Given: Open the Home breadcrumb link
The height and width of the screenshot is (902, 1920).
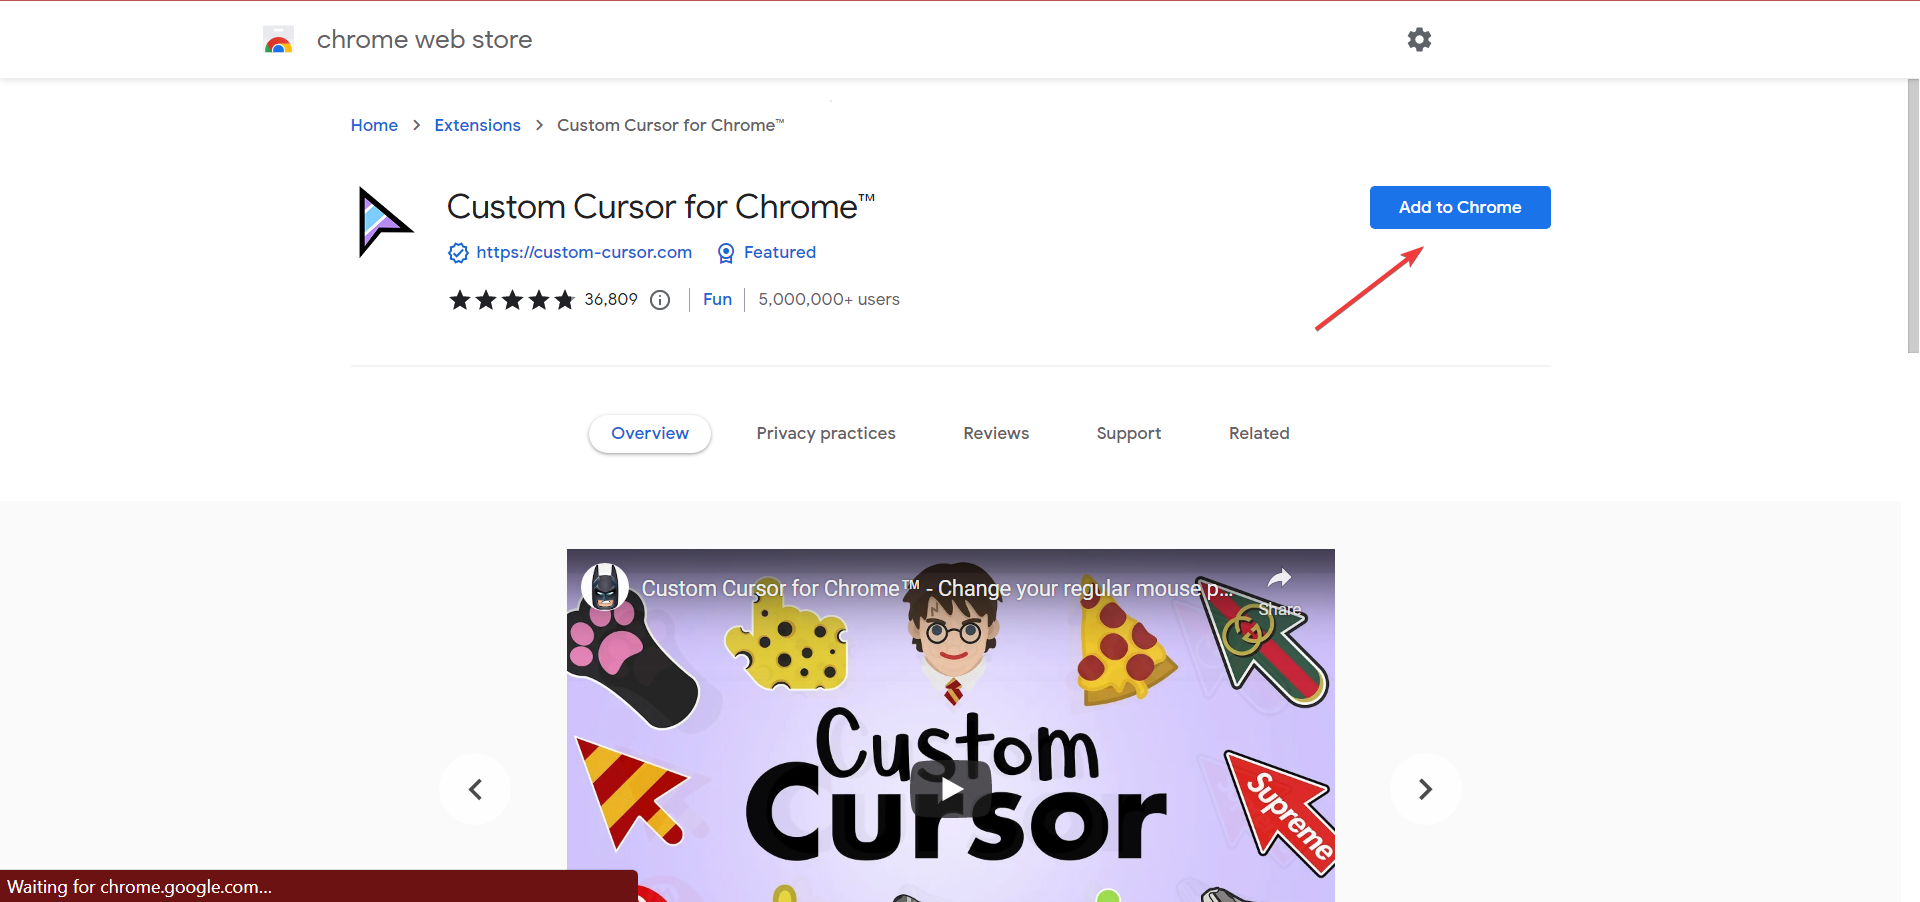Looking at the screenshot, I should point(374,125).
